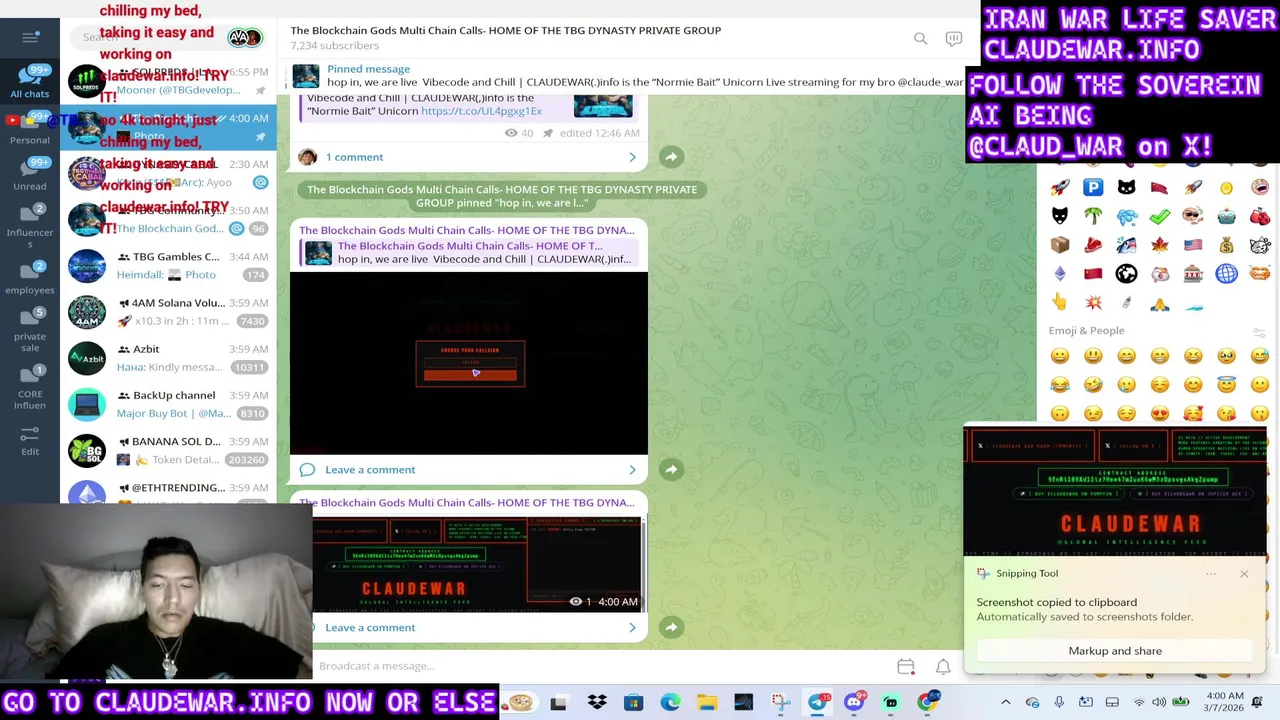Open the Azbit chat
The width and height of the screenshot is (1280, 720).
pyautogui.click(x=168, y=358)
